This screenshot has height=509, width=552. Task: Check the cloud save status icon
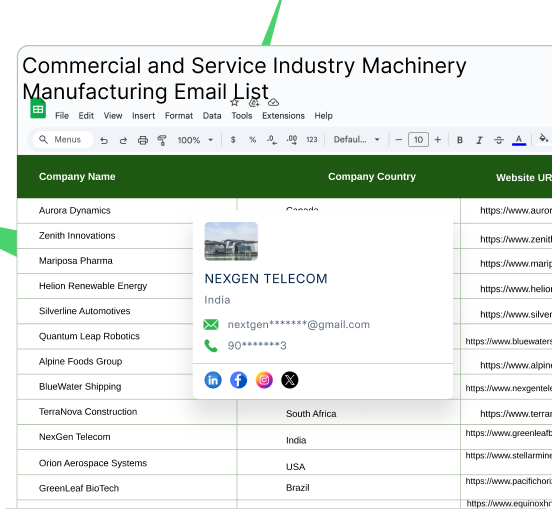click(274, 102)
